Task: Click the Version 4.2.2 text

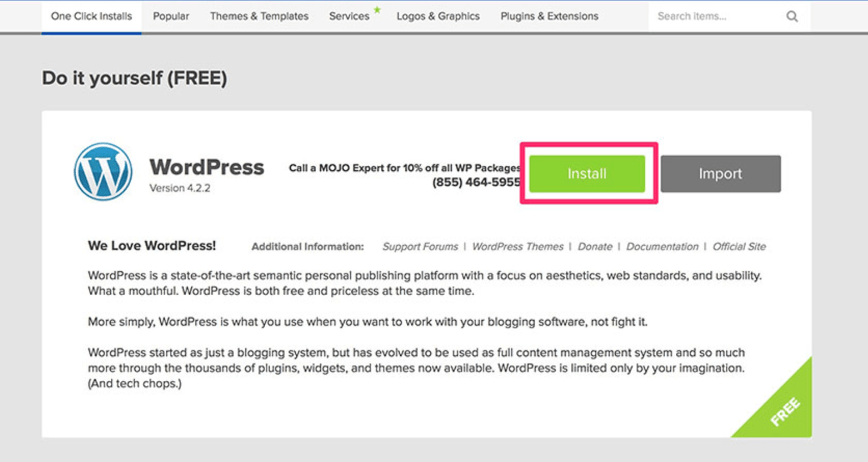Action: click(x=180, y=188)
